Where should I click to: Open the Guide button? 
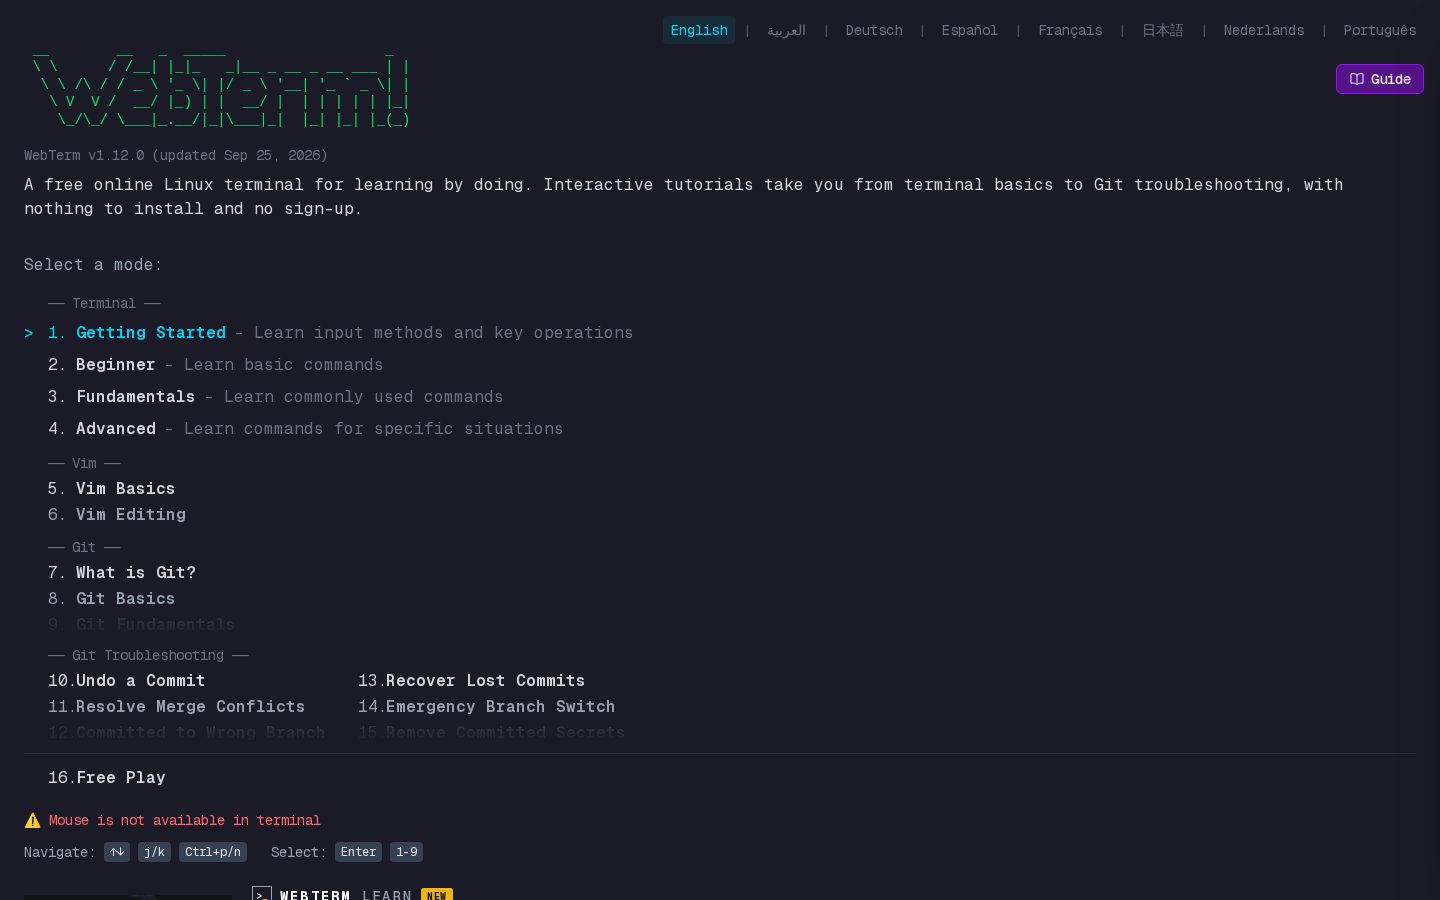1379,79
